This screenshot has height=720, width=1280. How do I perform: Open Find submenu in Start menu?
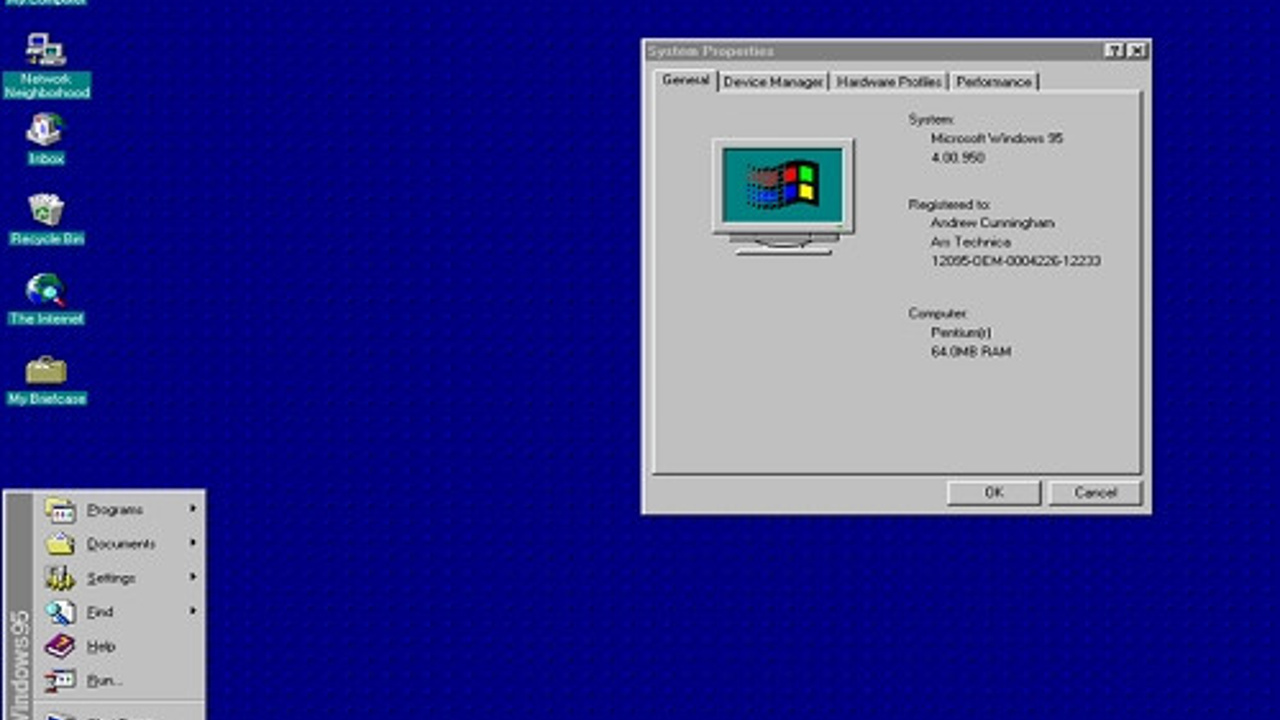[121, 612]
